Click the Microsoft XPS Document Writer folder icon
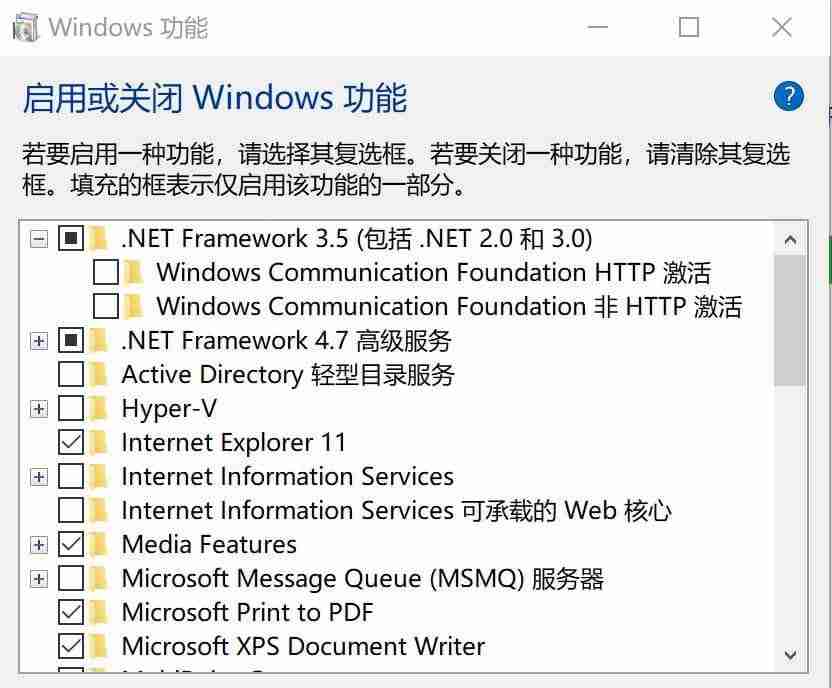 100,646
